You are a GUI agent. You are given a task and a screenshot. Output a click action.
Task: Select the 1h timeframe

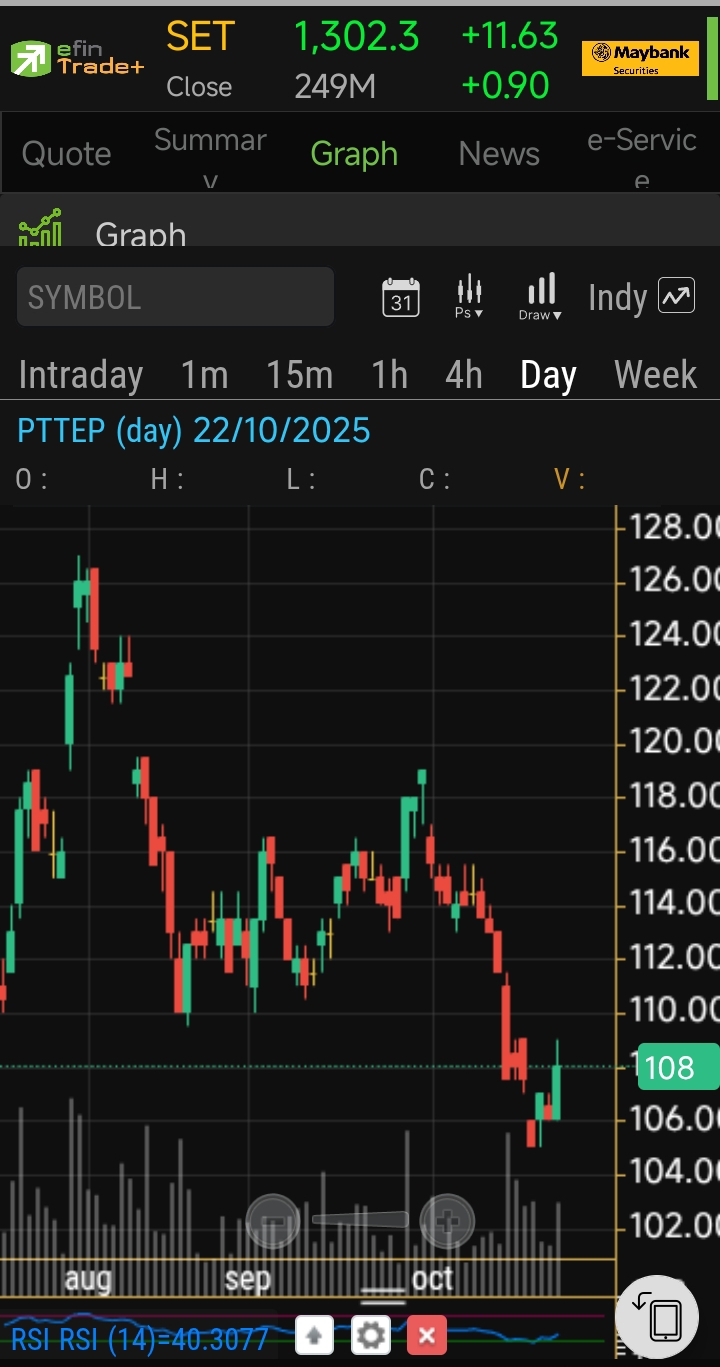(390, 375)
